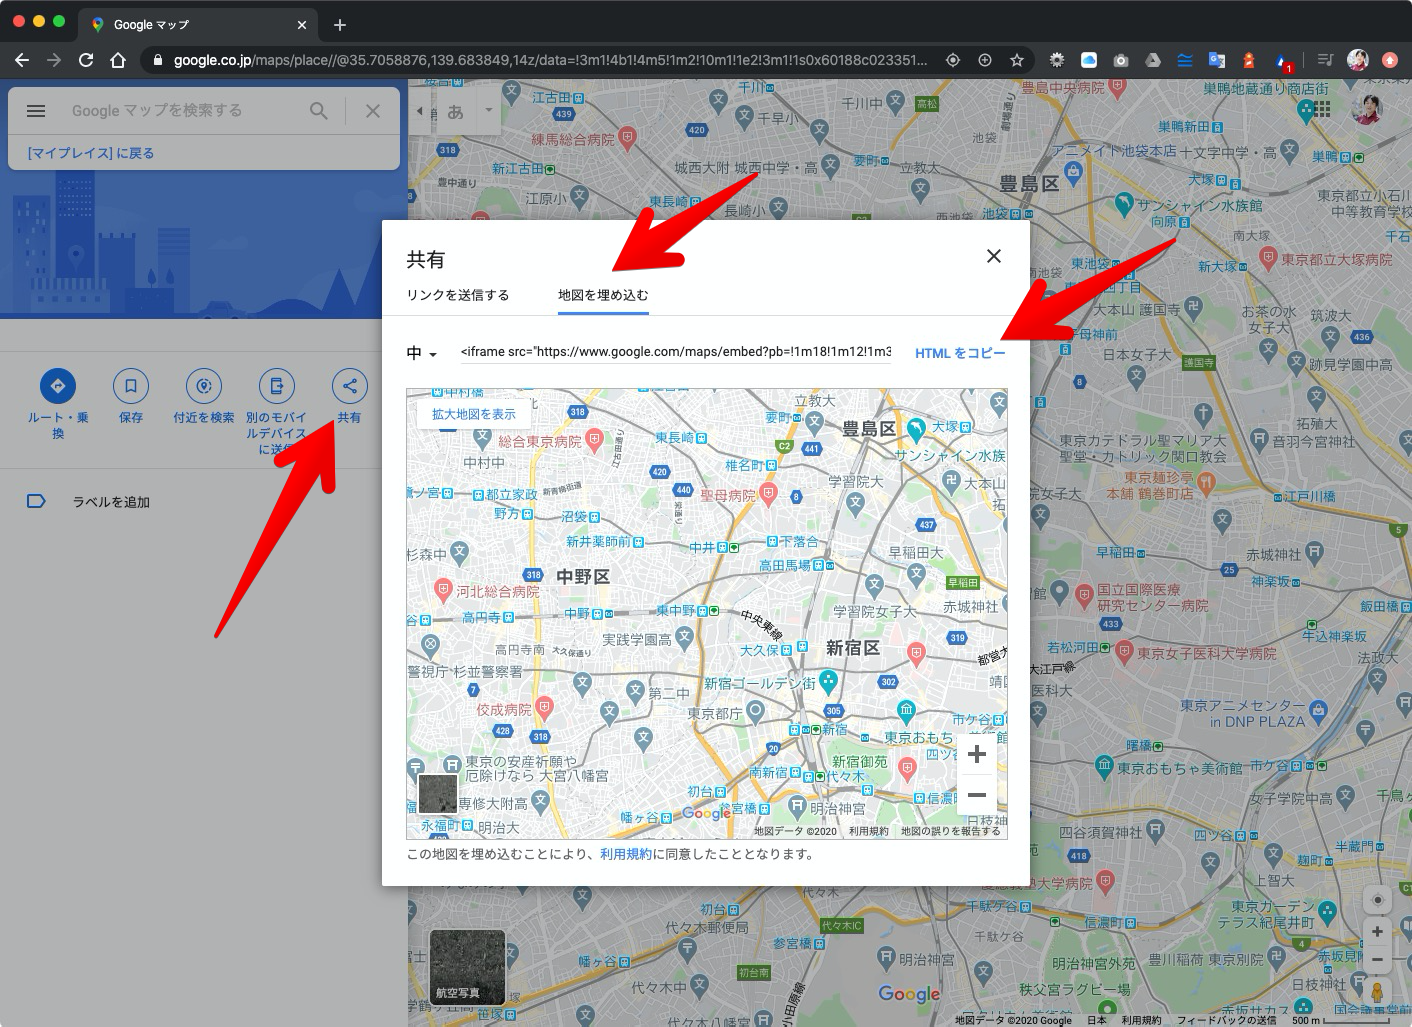This screenshot has height=1027, width=1412.
Task: Switch to リンクを送信する tab
Action: [x=458, y=295]
